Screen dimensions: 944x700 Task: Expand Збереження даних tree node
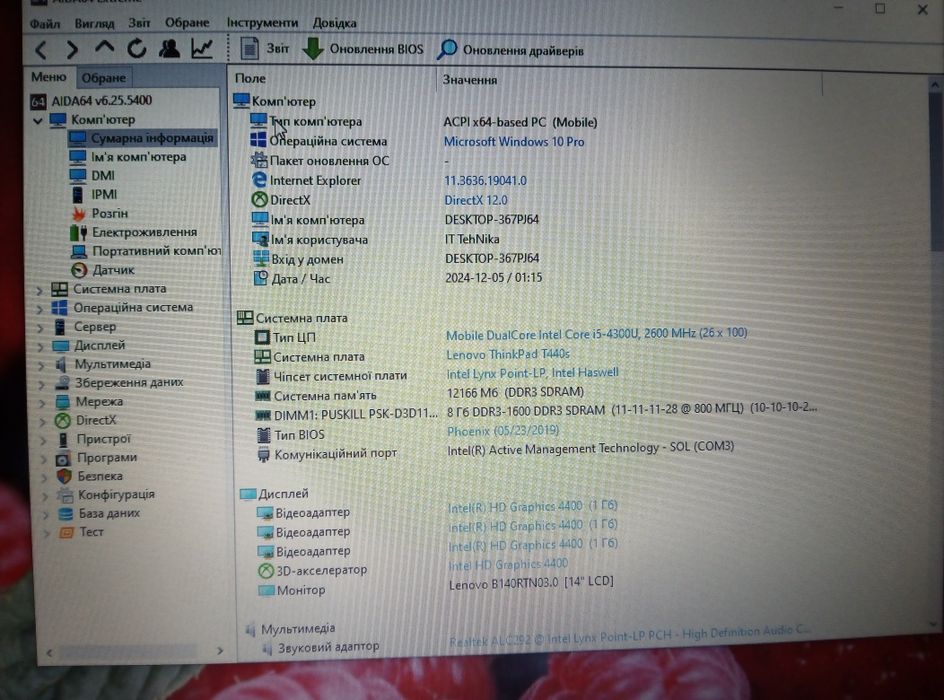42,384
